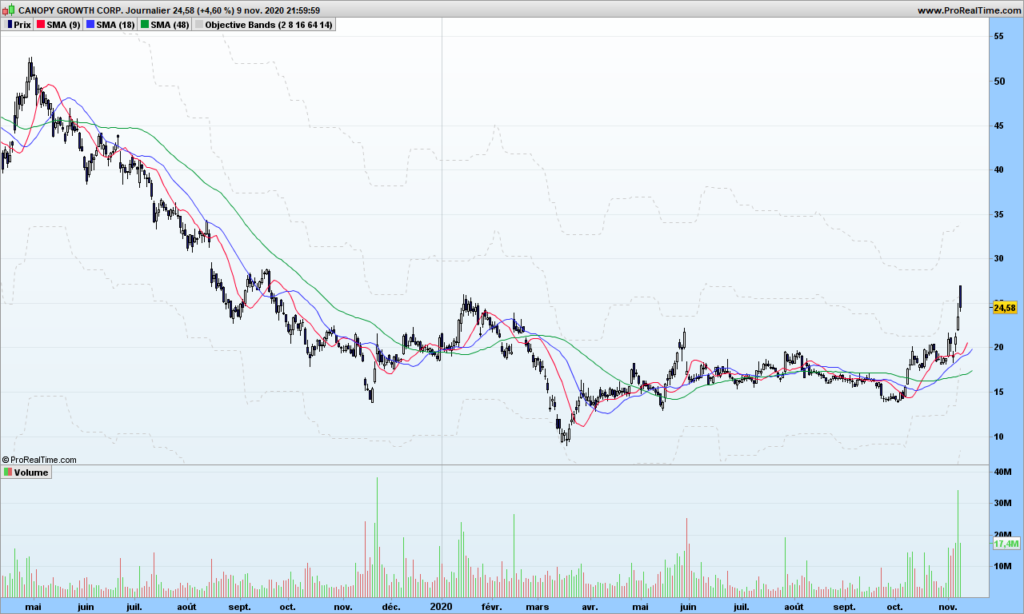Viewport: 1024px width, 614px height.
Task: Click the 35 price axis label
Action: (x=999, y=214)
